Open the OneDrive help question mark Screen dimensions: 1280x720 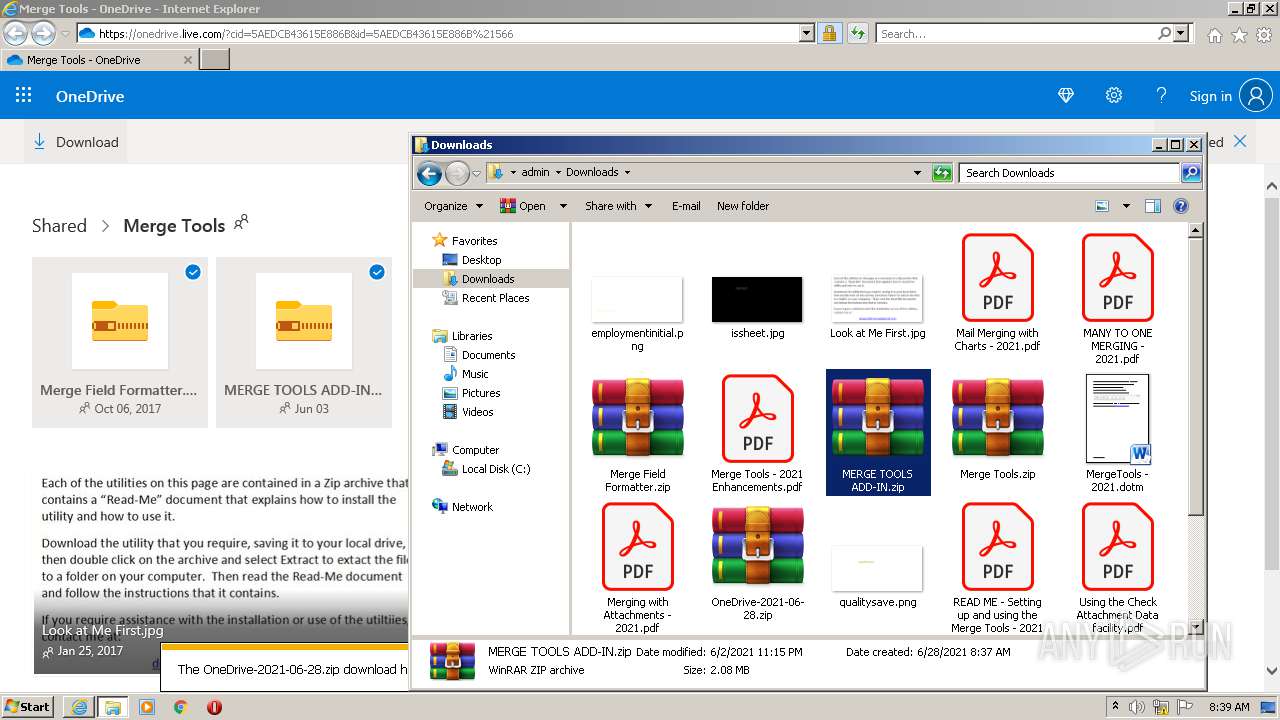(x=1161, y=96)
